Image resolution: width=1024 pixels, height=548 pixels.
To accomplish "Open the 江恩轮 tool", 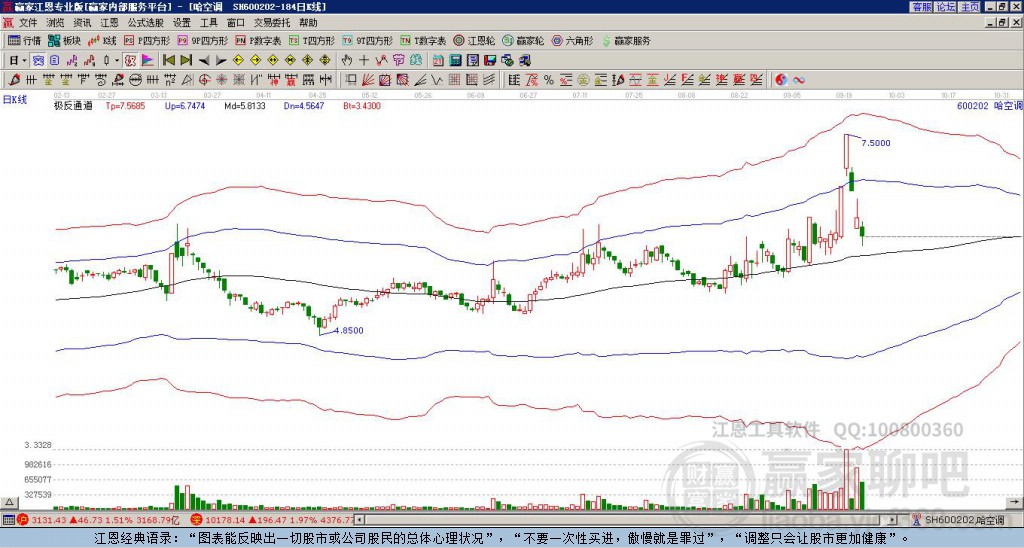I will pyautogui.click(x=474, y=40).
